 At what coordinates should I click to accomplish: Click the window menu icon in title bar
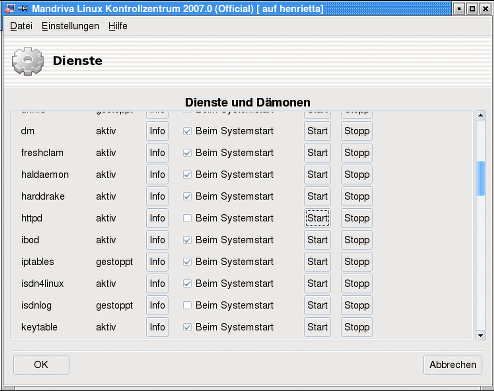[10, 8]
